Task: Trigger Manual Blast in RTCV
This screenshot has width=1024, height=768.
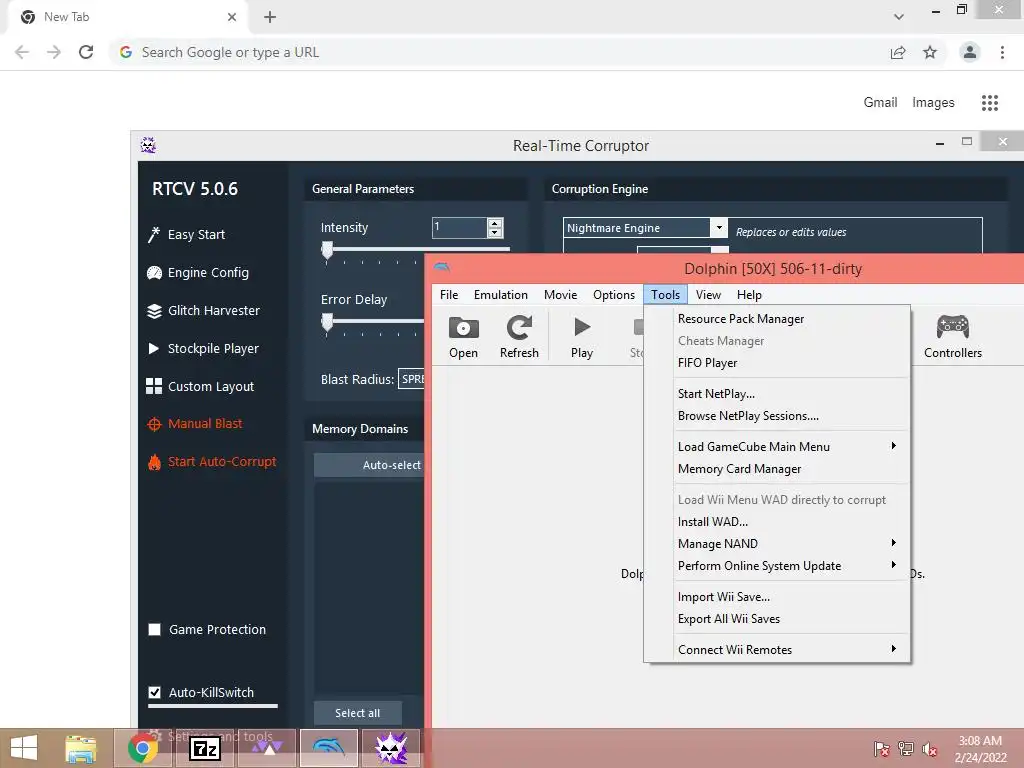Action: click(195, 424)
